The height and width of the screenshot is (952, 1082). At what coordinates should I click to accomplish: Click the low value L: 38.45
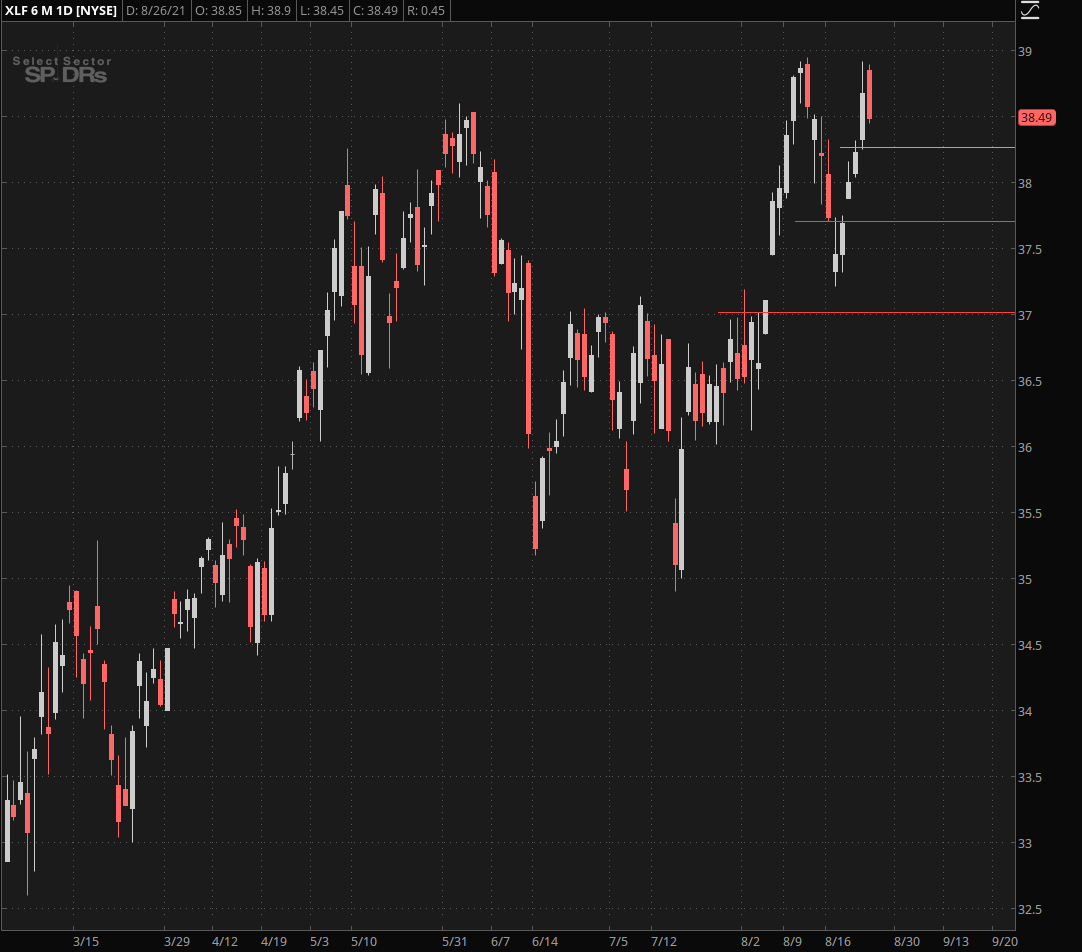point(322,11)
